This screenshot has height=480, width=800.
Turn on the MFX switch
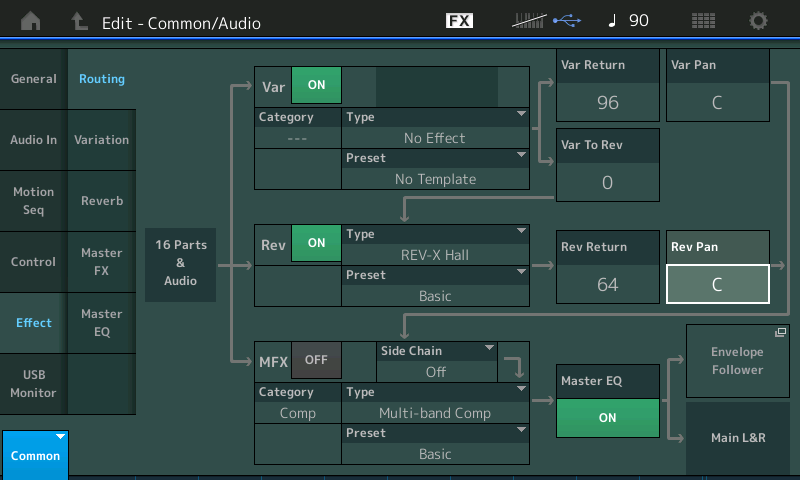(316, 360)
